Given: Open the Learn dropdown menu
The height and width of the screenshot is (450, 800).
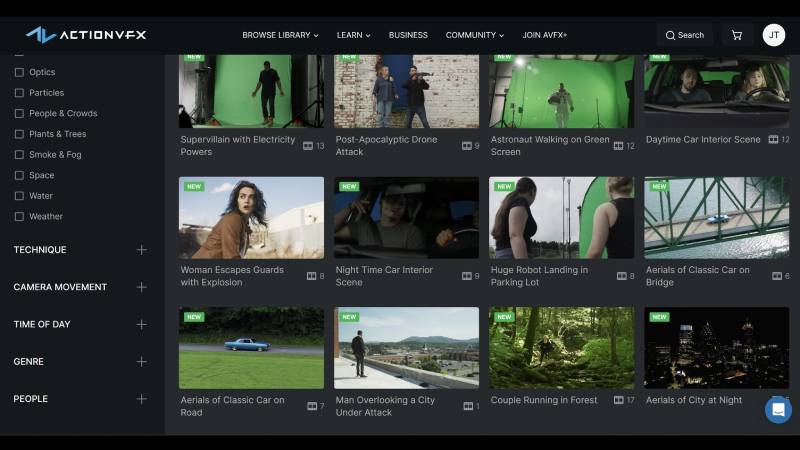Looking at the screenshot, I should point(353,35).
